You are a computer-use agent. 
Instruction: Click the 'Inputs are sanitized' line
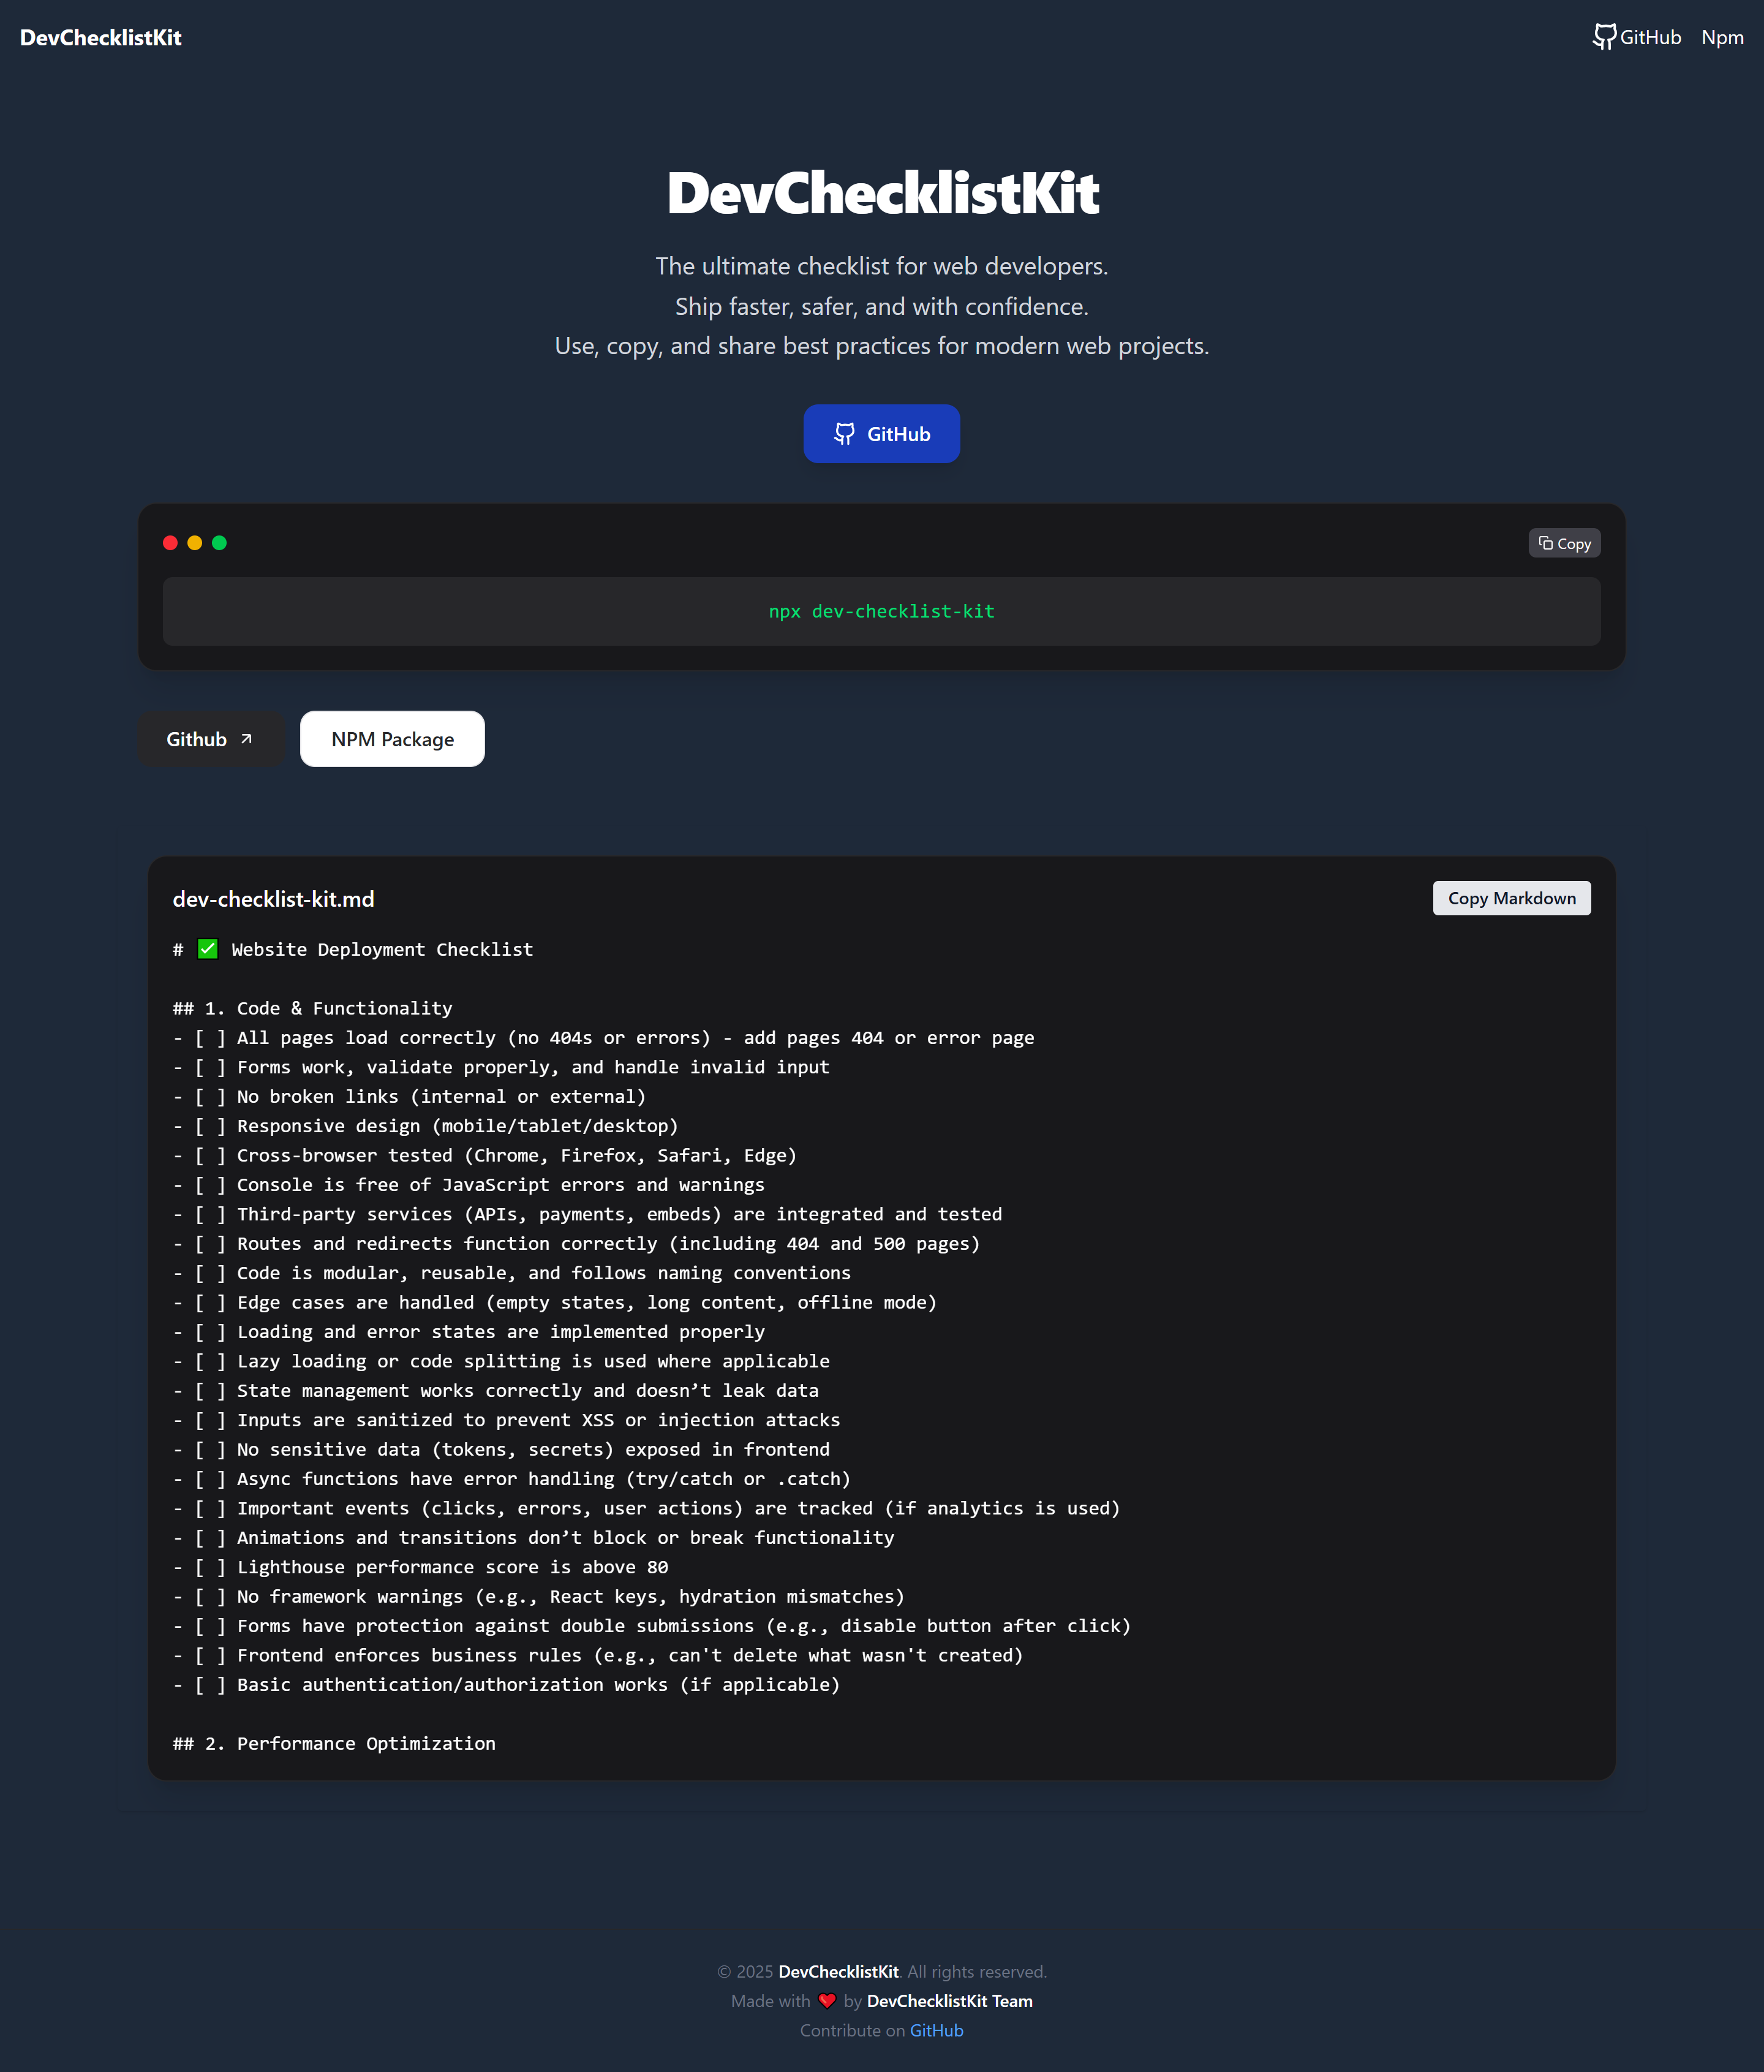pos(506,1420)
